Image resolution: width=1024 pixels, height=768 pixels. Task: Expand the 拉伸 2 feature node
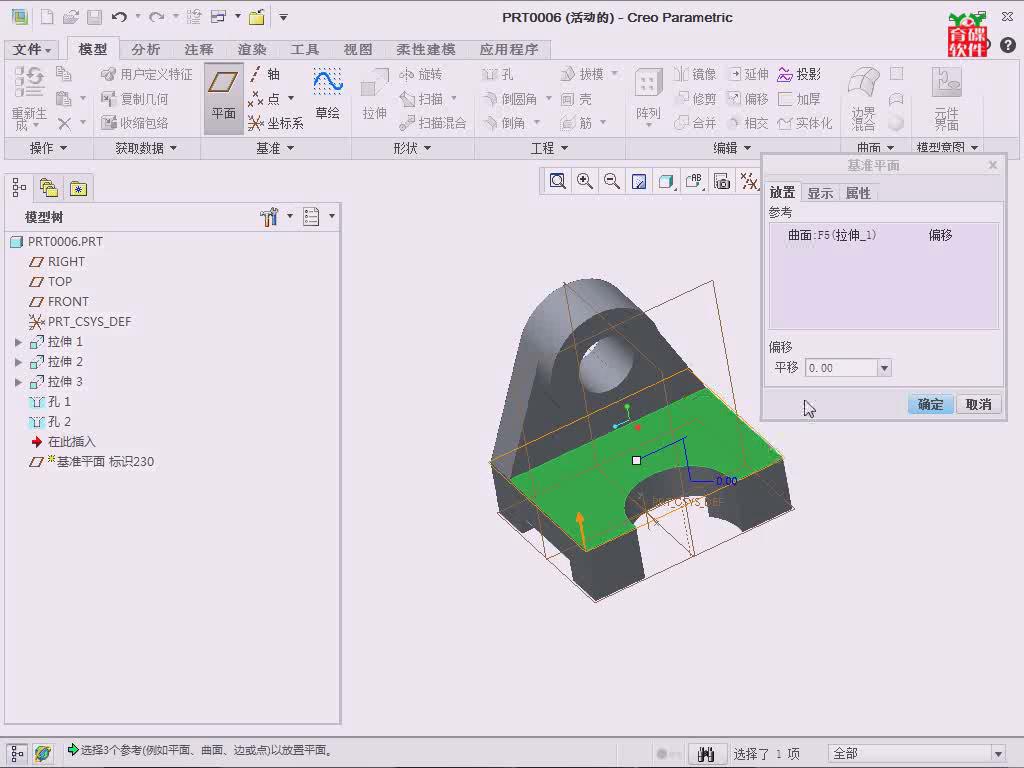coord(18,362)
